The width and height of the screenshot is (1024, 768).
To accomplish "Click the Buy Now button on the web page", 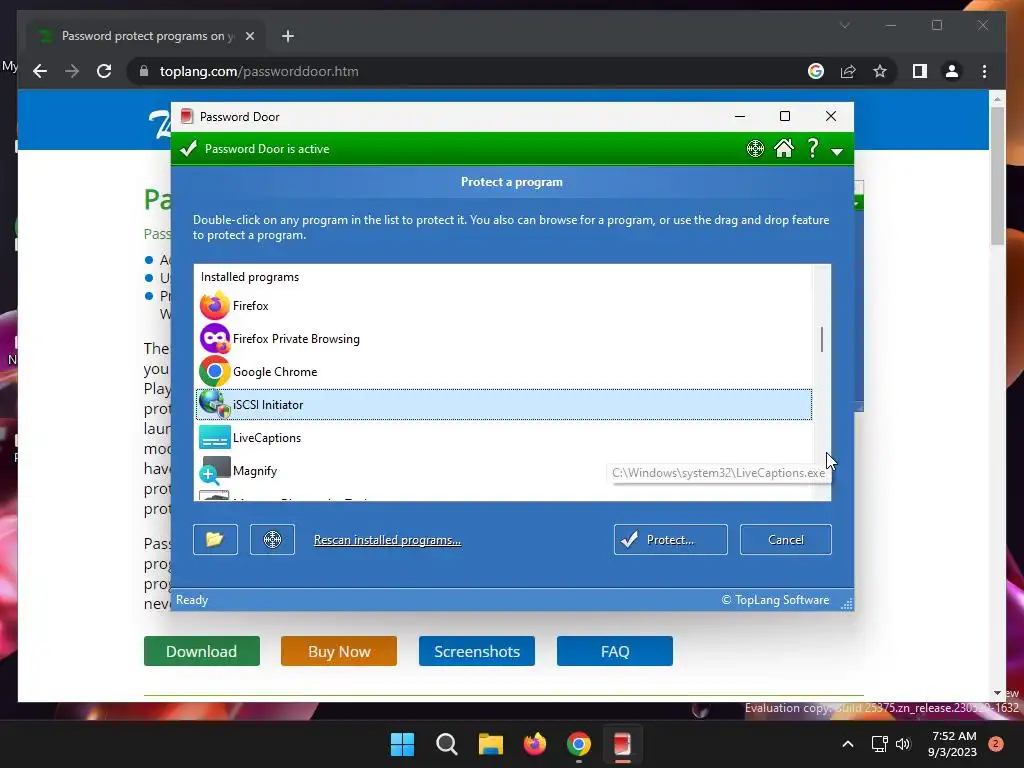I will click(x=339, y=651).
